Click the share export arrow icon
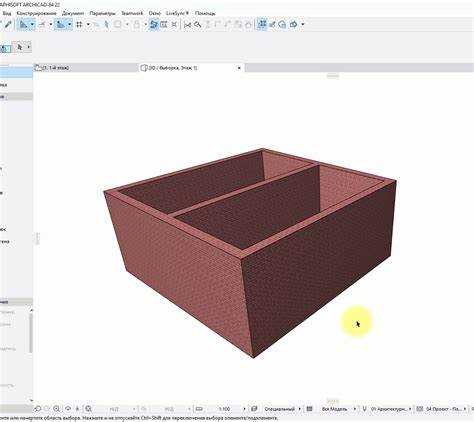The width and height of the screenshot is (474, 422). click(x=293, y=24)
